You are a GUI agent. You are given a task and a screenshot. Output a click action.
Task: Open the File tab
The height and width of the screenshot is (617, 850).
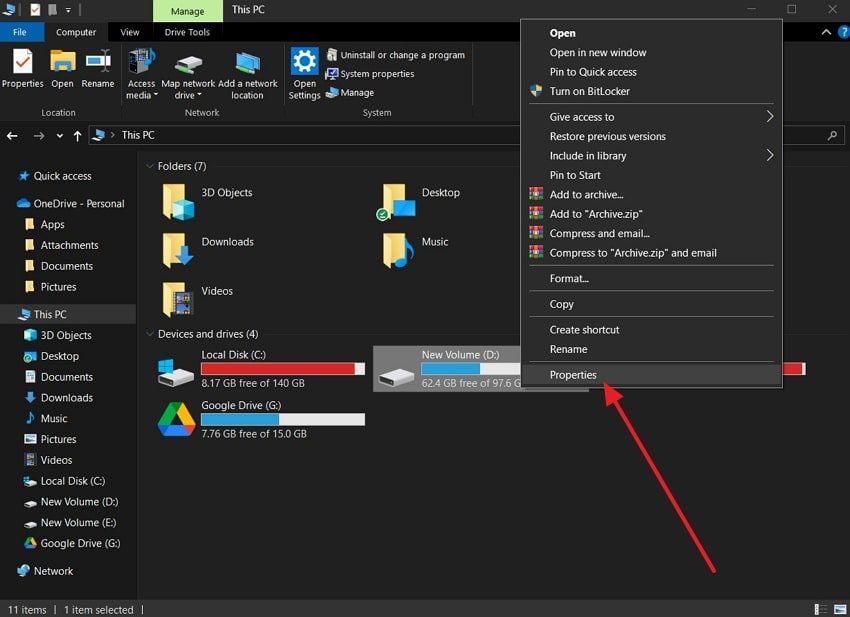pos(20,32)
